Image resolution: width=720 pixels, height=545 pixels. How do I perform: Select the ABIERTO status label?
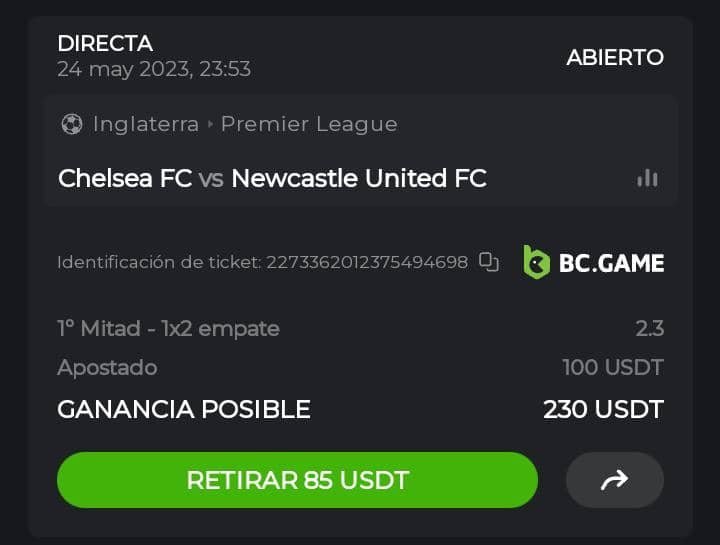(x=615, y=57)
